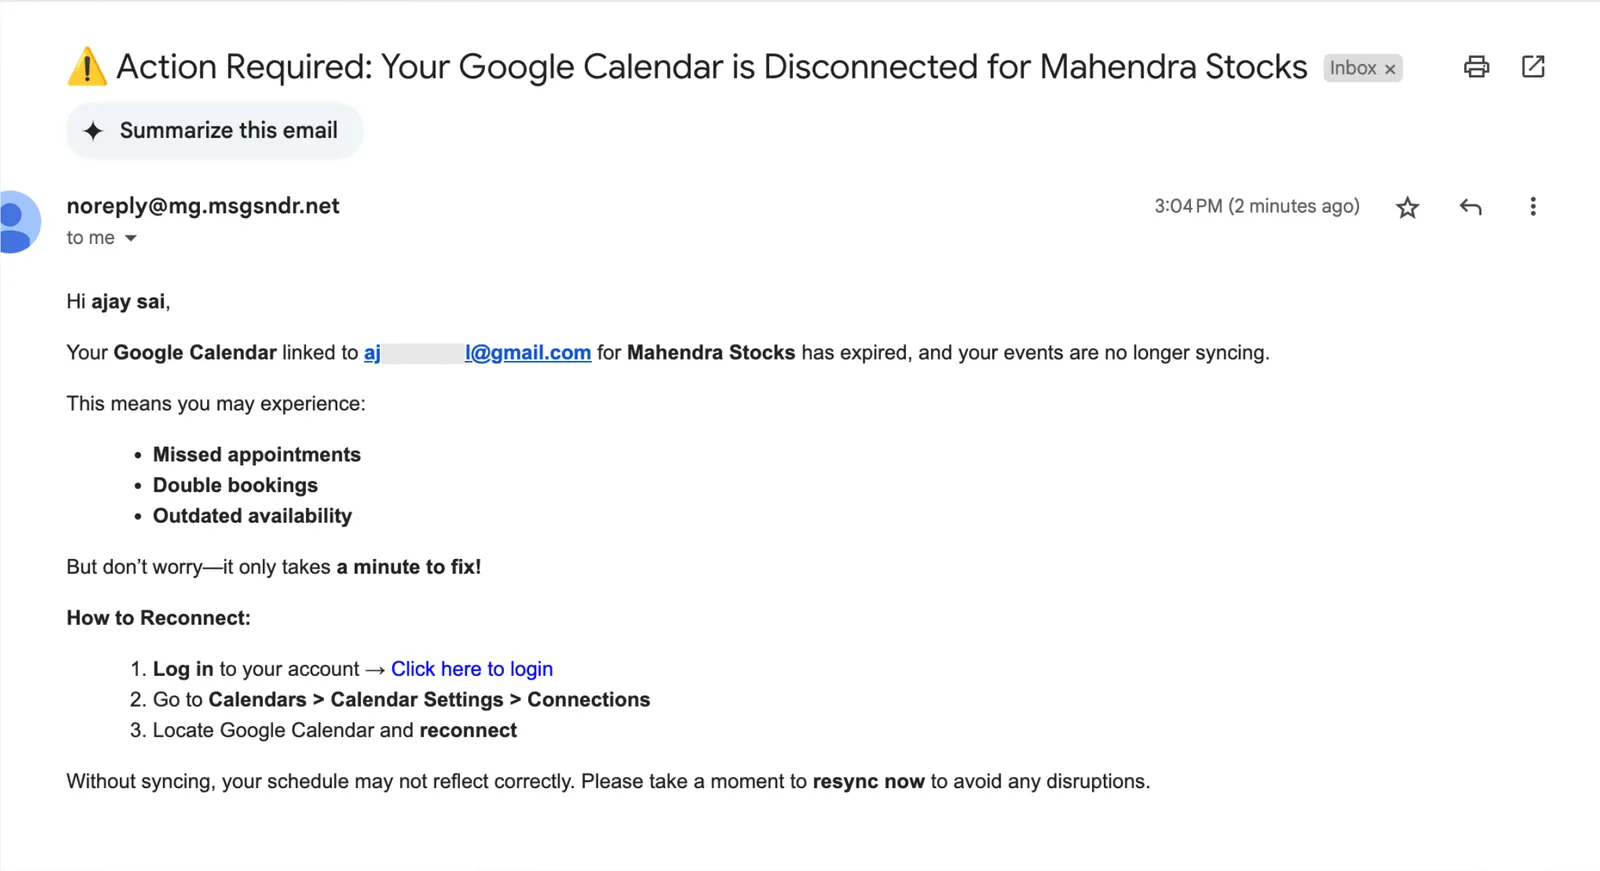Click the "Missed appointments" bullet text
Screen dimensions: 1600x871
tap(257, 455)
